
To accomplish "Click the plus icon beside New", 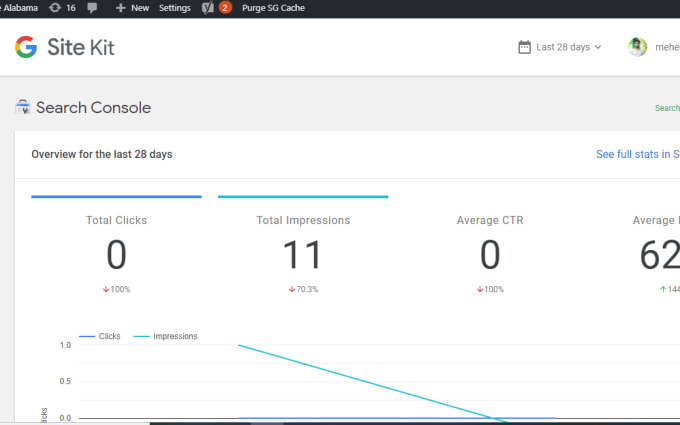I will 121,8.
